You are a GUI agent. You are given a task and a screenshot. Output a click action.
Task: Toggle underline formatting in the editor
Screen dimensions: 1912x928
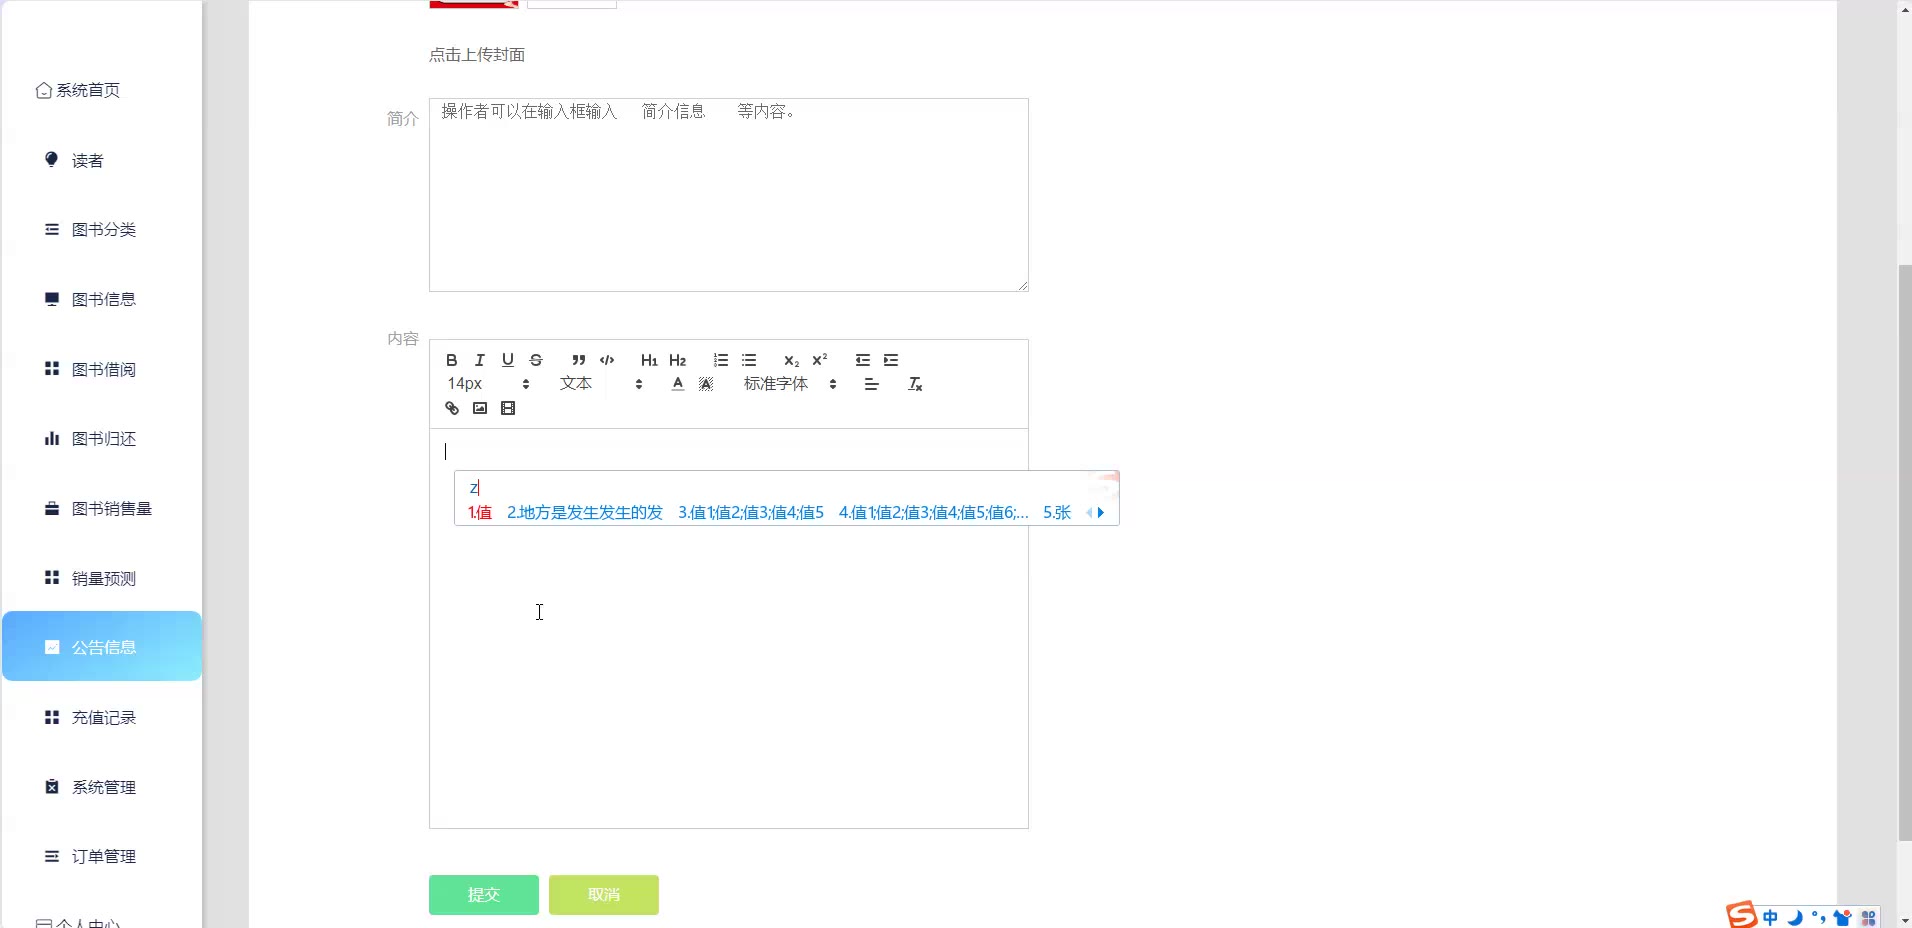click(x=508, y=360)
